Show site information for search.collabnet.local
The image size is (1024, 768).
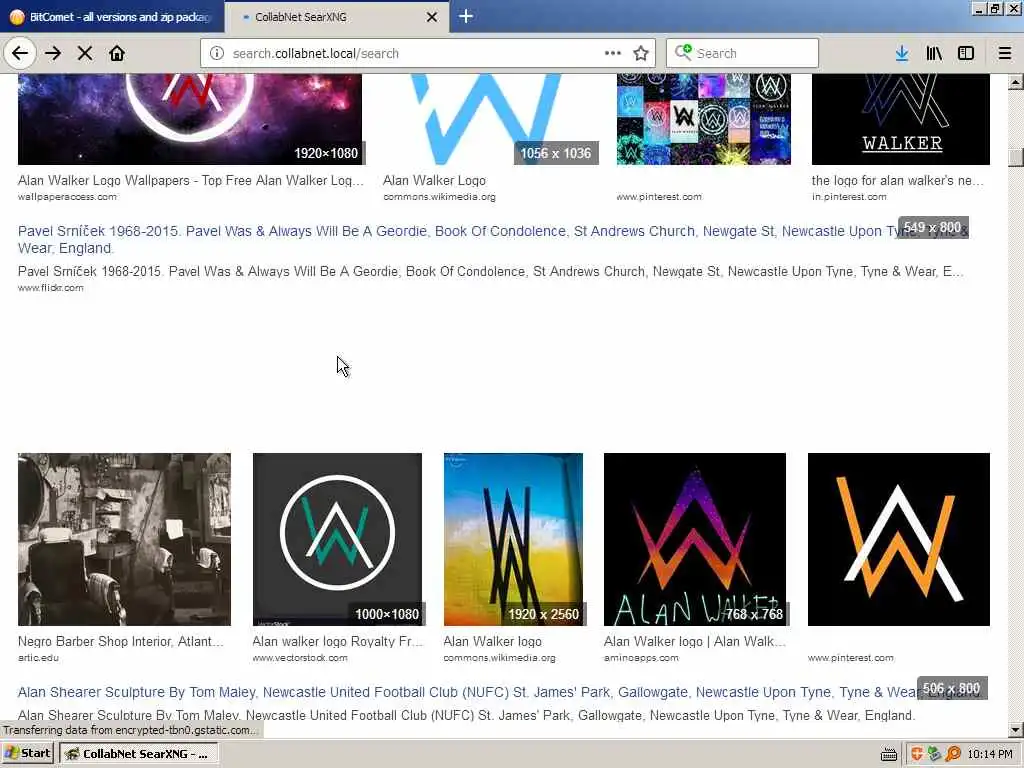point(217,54)
